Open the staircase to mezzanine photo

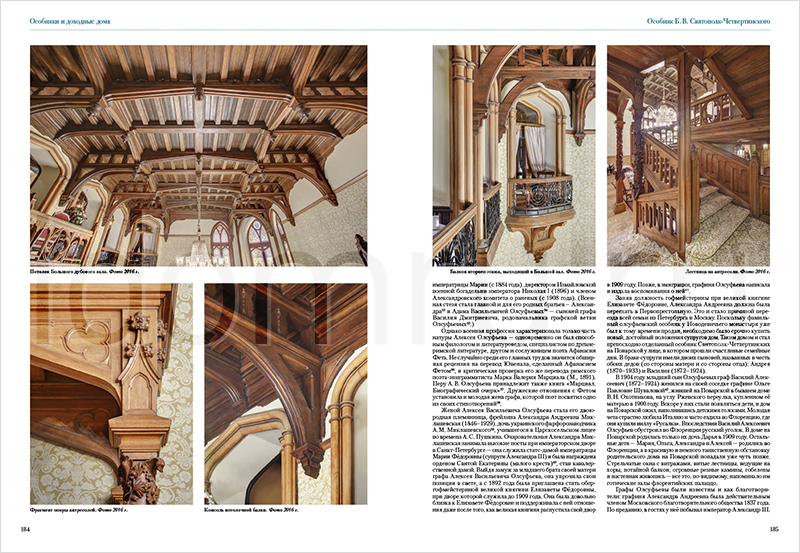click(688, 156)
